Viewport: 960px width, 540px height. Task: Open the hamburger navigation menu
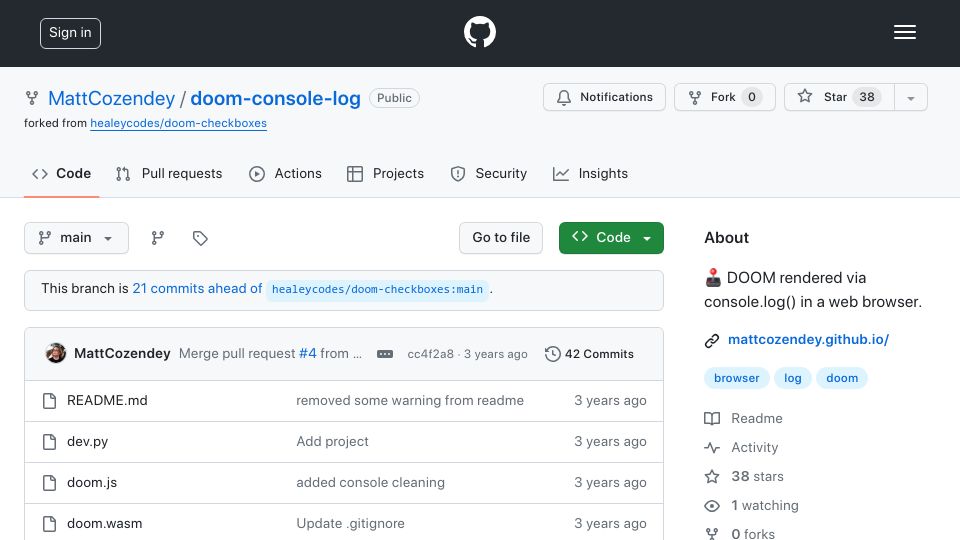(x=904, y=32)
